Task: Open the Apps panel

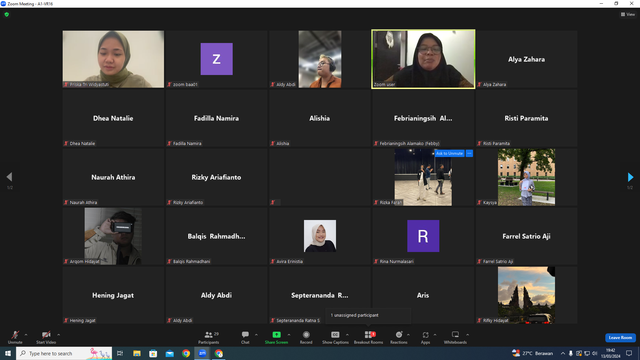Action: (x=425, y=337)
